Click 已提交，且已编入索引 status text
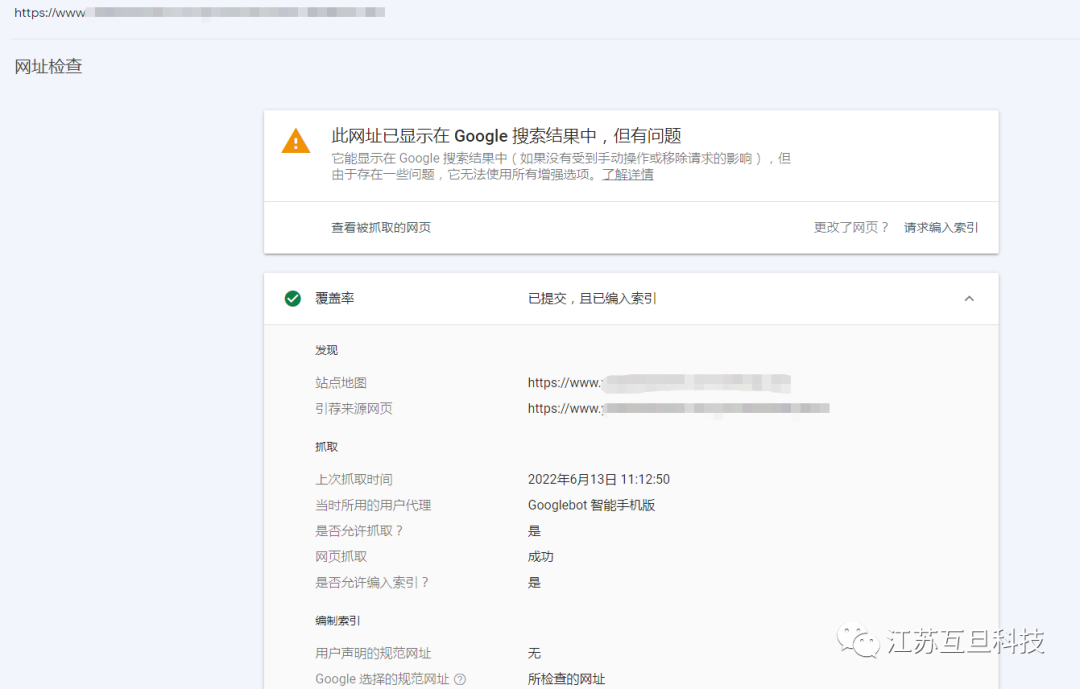Screen dimensions: 1080x689 [x=592, y=298]
